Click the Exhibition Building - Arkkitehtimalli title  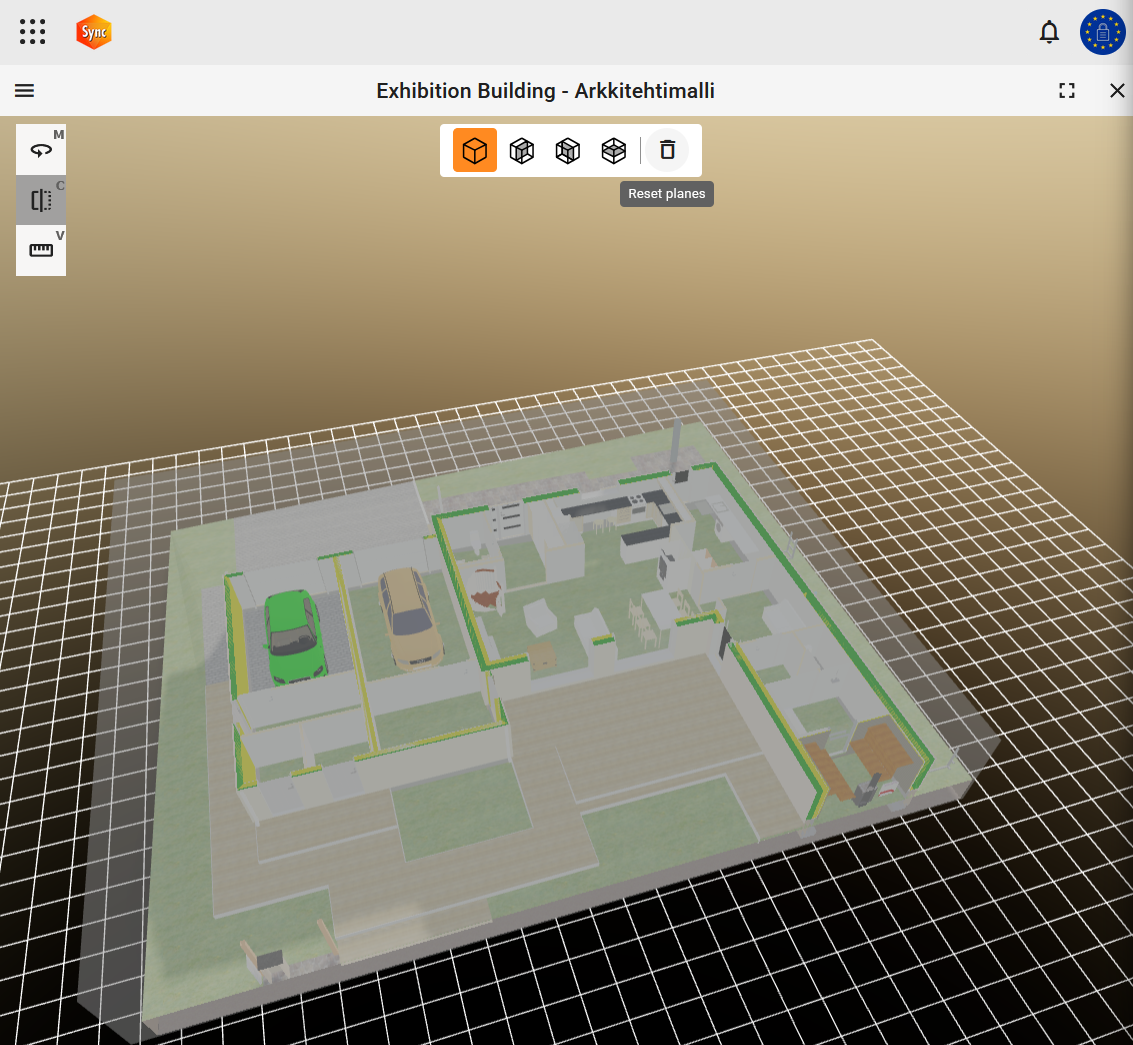(x=545, y=91)
